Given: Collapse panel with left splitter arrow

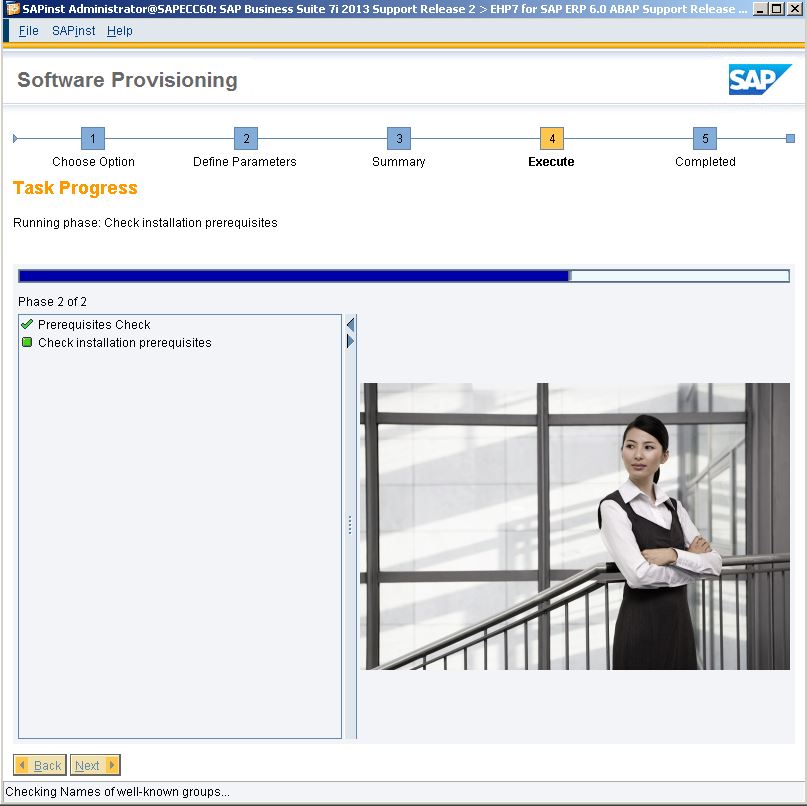Looking at the screenshot, I should click(350, 324).
